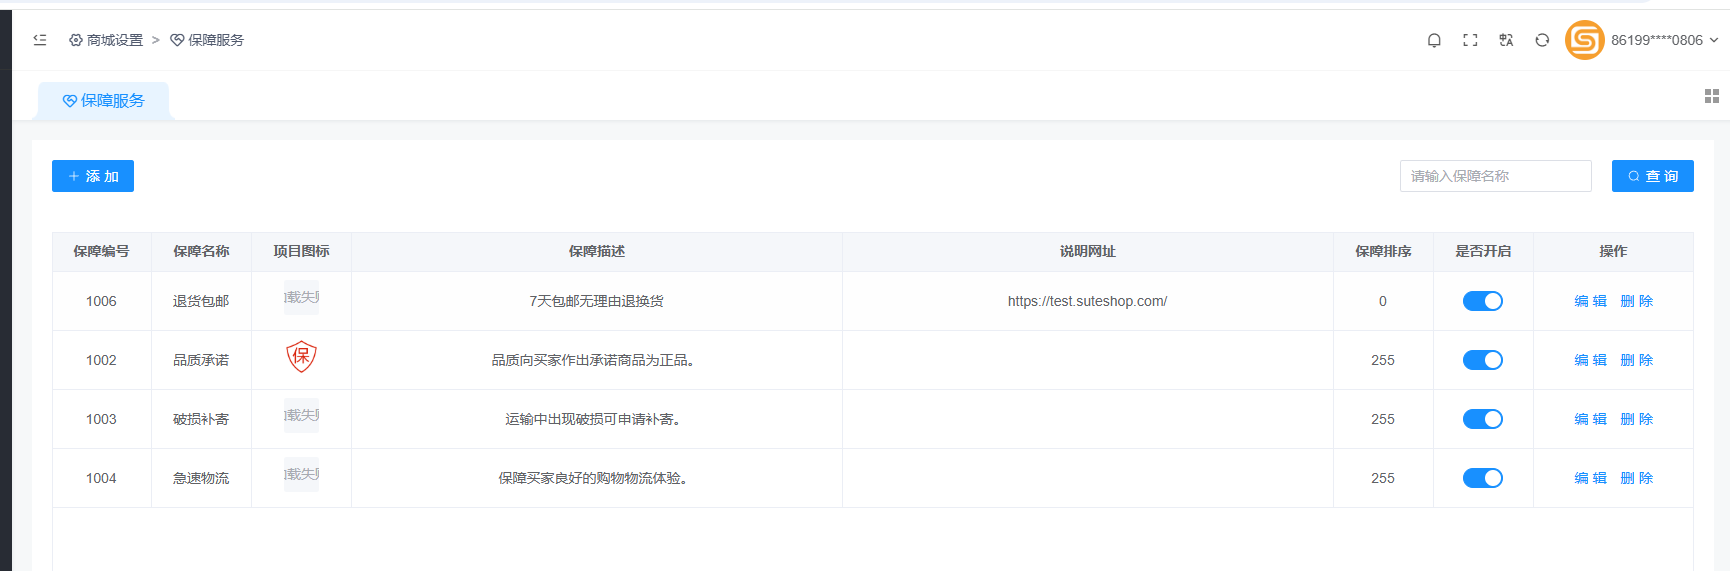Click the refresh page icon
This screenshot has height=571, width=1730.
point(1542,40)
